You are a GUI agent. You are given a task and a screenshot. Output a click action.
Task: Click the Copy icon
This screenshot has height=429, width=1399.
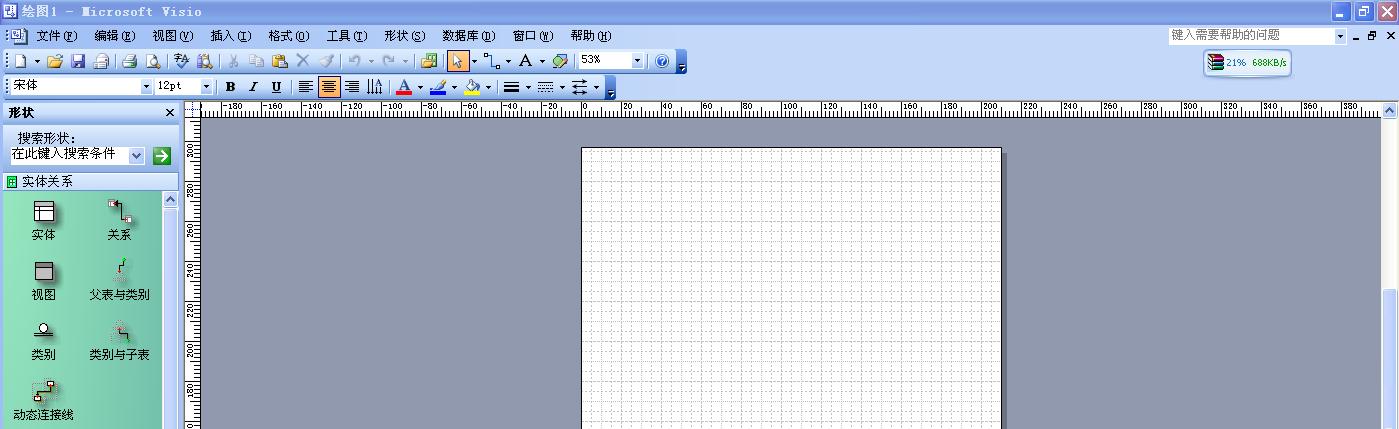pyautogui.click(x=257, y=61)
